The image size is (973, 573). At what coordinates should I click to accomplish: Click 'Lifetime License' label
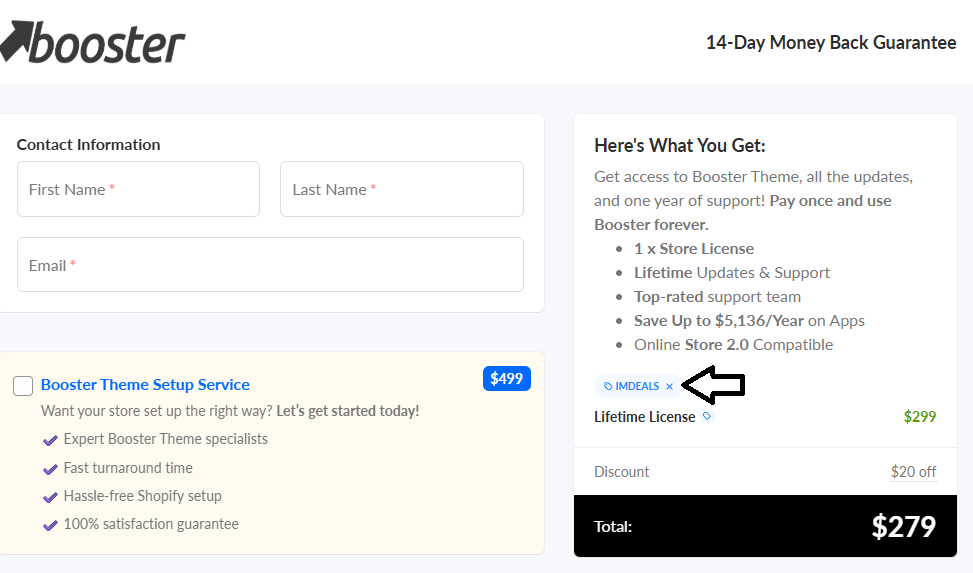pyautogui.click(x=645, y=417)
